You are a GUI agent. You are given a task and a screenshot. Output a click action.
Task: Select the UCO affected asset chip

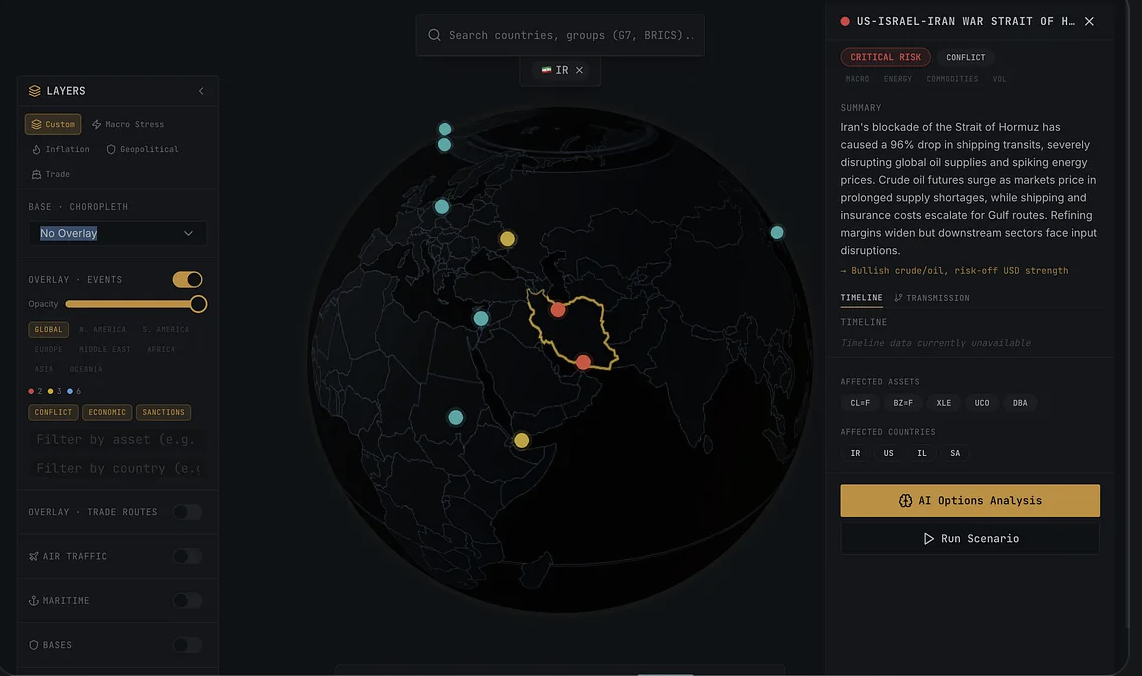pyautogui.click(x=982, y=403)
